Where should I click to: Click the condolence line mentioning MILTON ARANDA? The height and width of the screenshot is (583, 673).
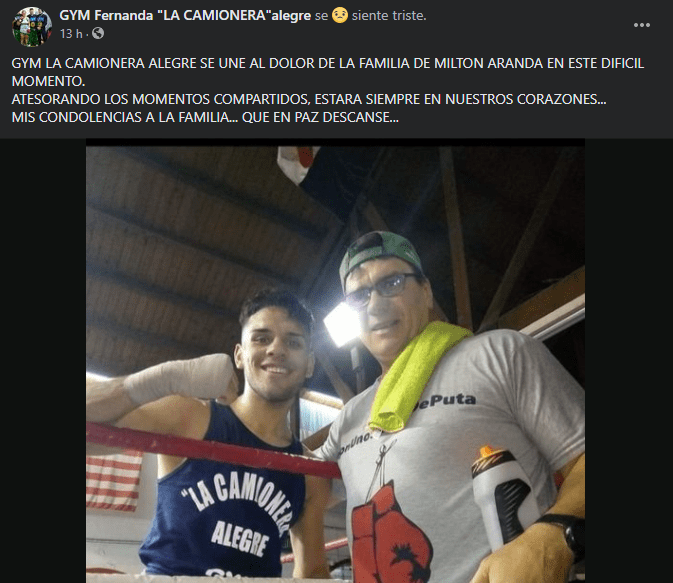pyautogui.click(x=328, y=72)
